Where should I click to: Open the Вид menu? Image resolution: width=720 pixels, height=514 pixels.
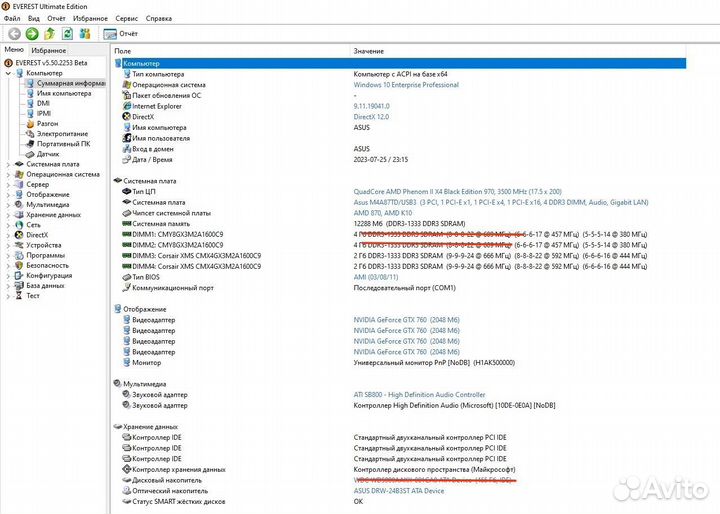click(x=34, y=18)
